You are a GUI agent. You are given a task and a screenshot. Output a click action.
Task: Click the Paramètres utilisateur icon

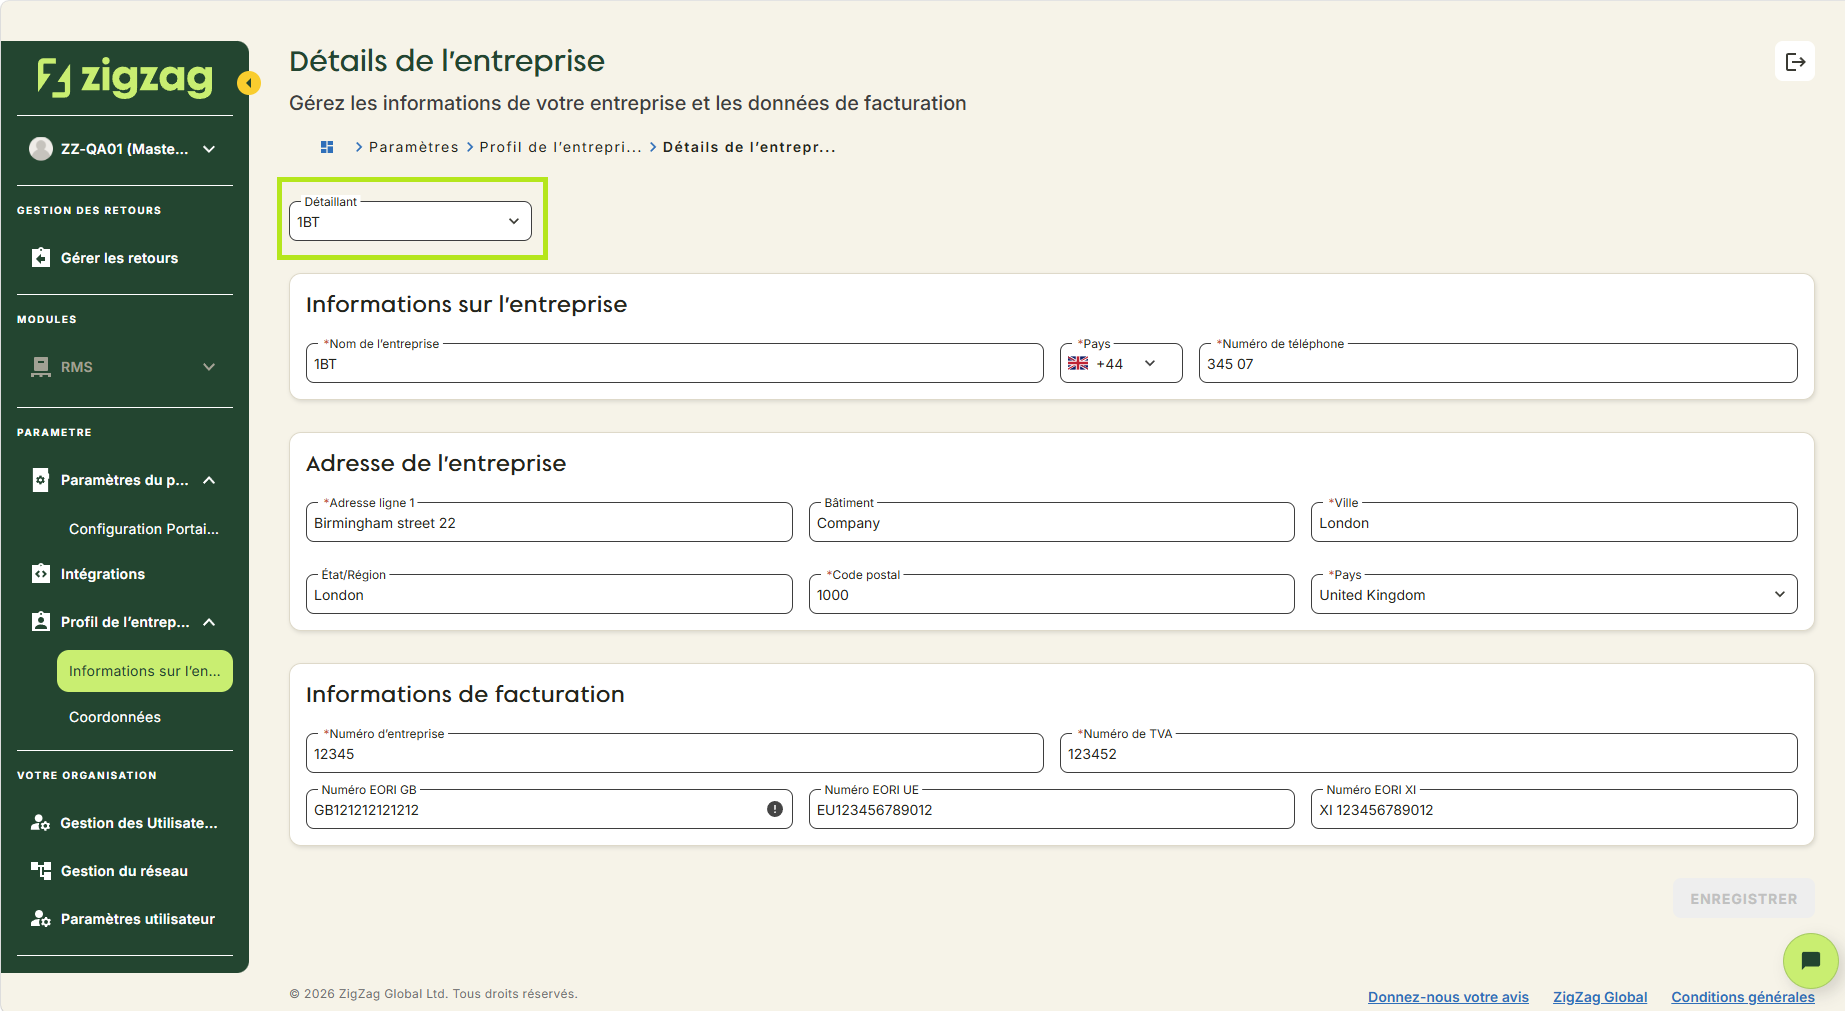(40, 919)
